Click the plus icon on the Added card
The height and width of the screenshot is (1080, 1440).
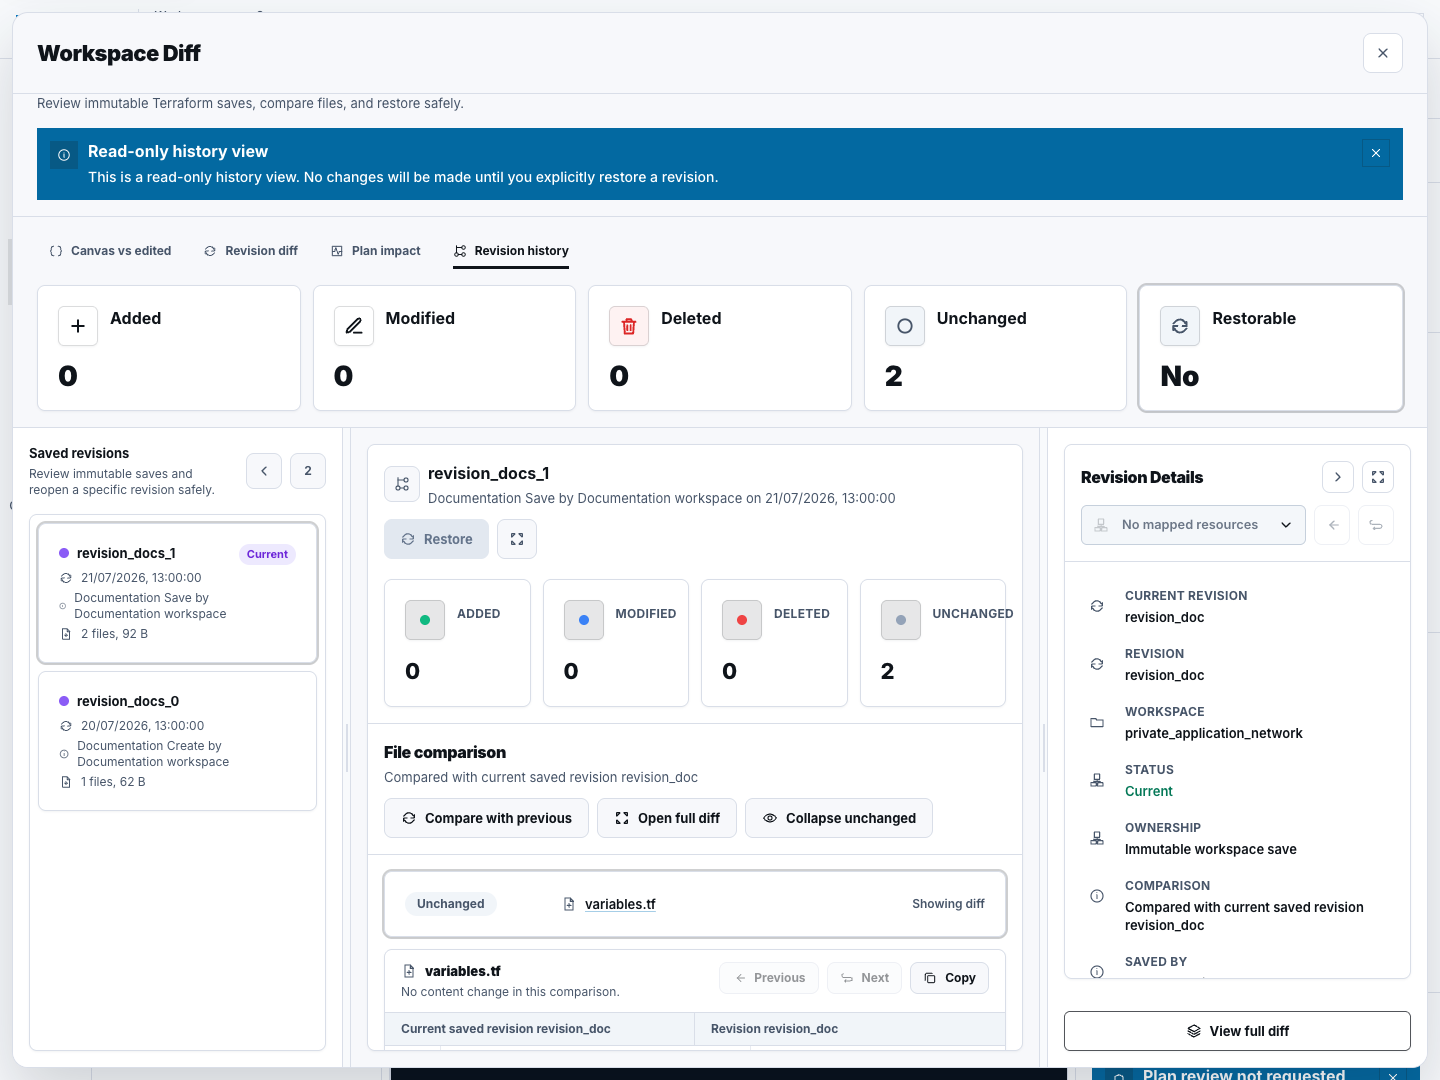click(78, 326)
